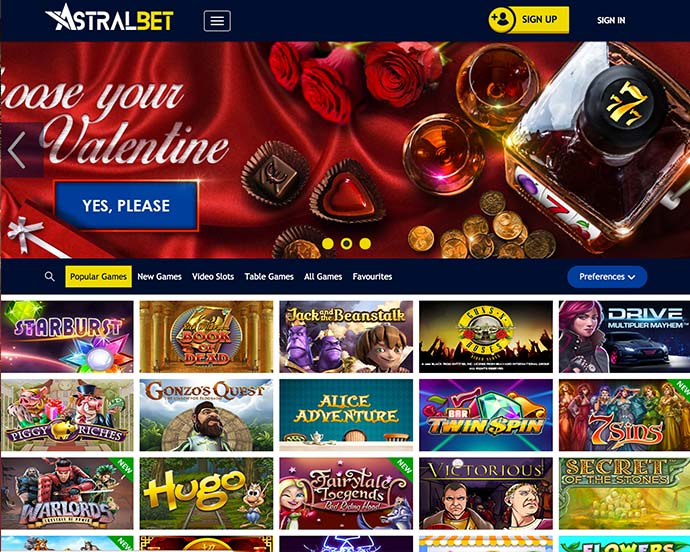The image size is (690, 552).
Task: Open the hamburger menu icon
Action: pyautogui.click(x=217, y=21)
